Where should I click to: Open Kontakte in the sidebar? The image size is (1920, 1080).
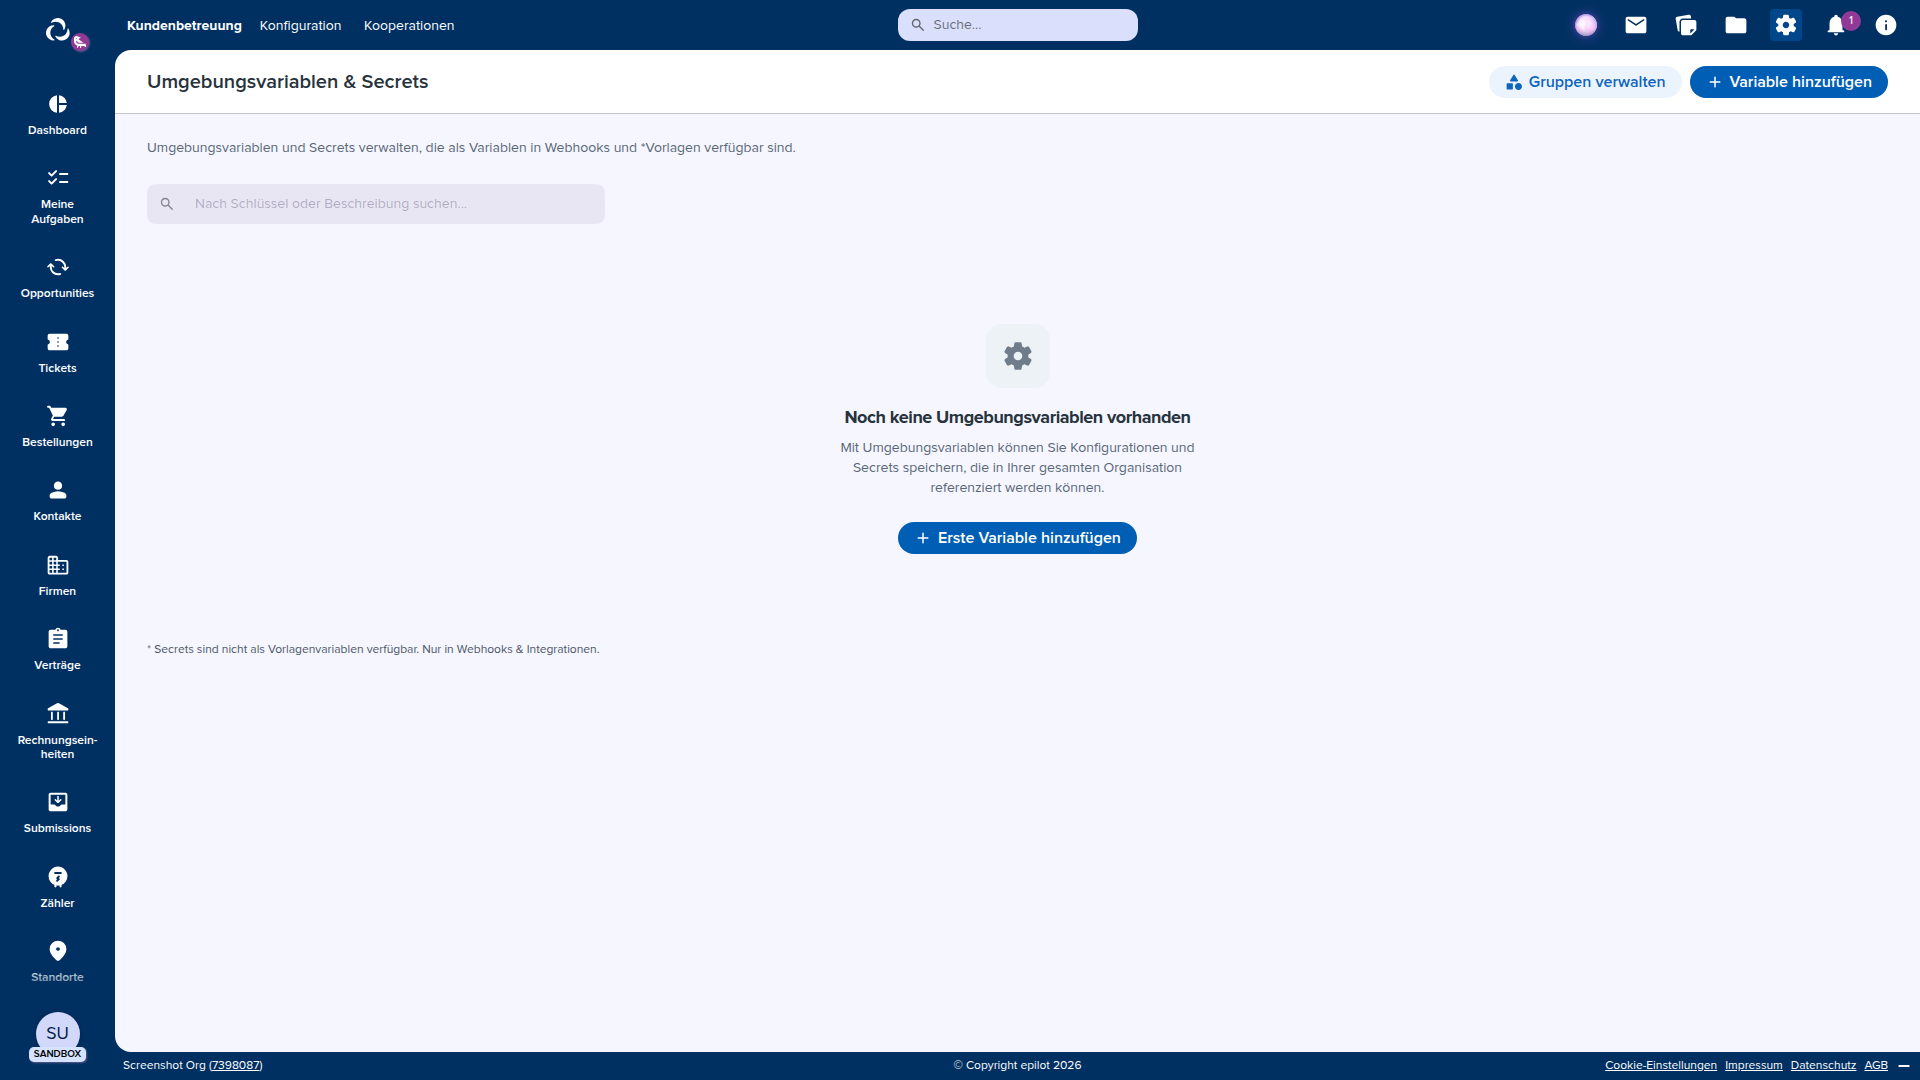(57, 502)
